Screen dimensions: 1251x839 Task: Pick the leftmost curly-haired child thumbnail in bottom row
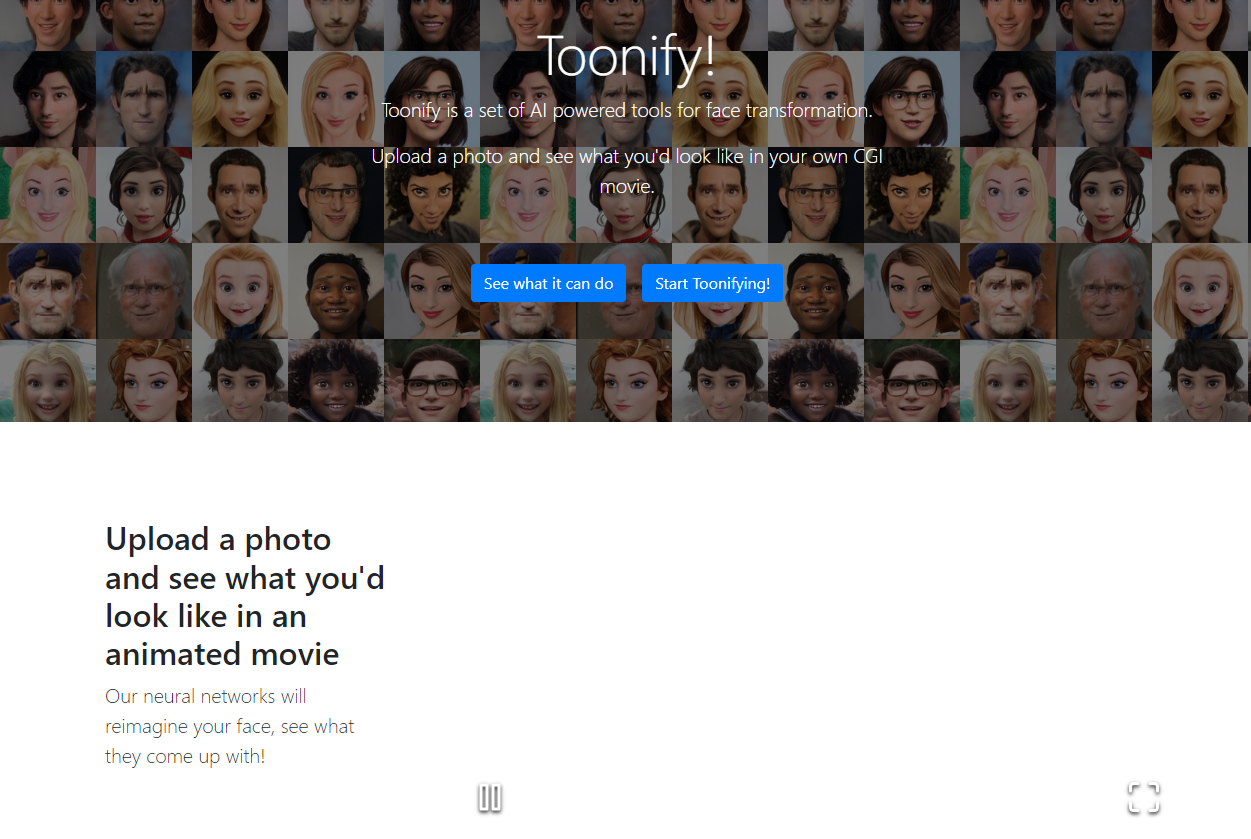pos(336,380)
